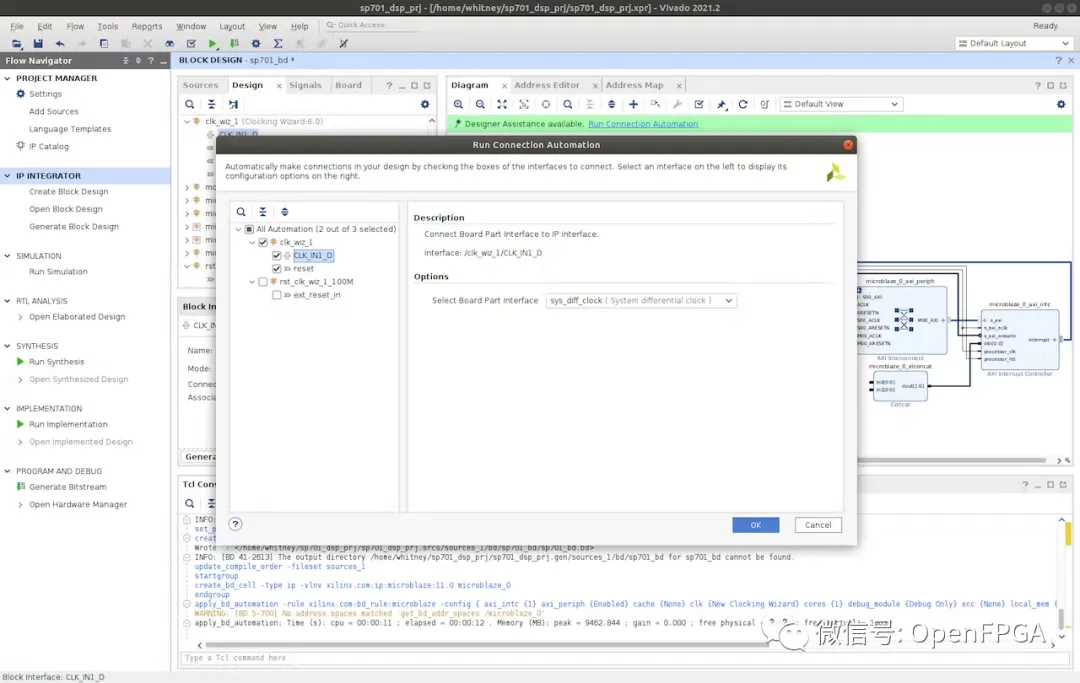Click the search icon in the automation dialog

[241, 212]
